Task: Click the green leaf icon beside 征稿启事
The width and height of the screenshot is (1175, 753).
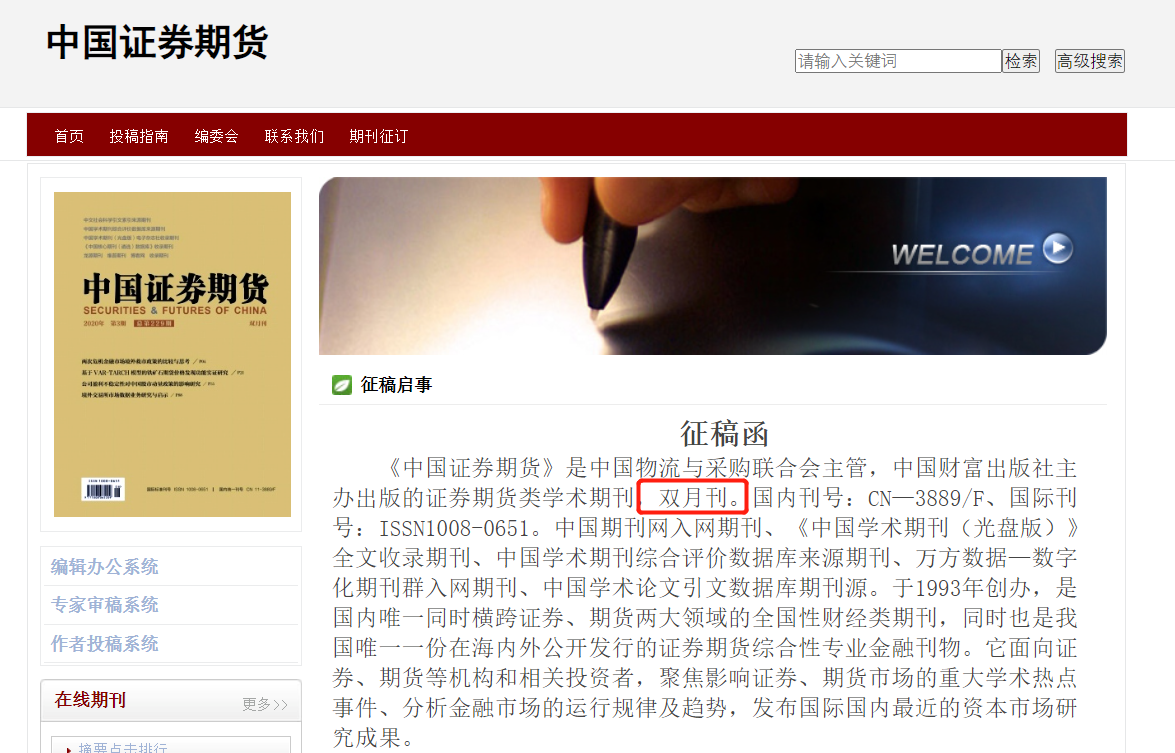Action: point(342,385)
